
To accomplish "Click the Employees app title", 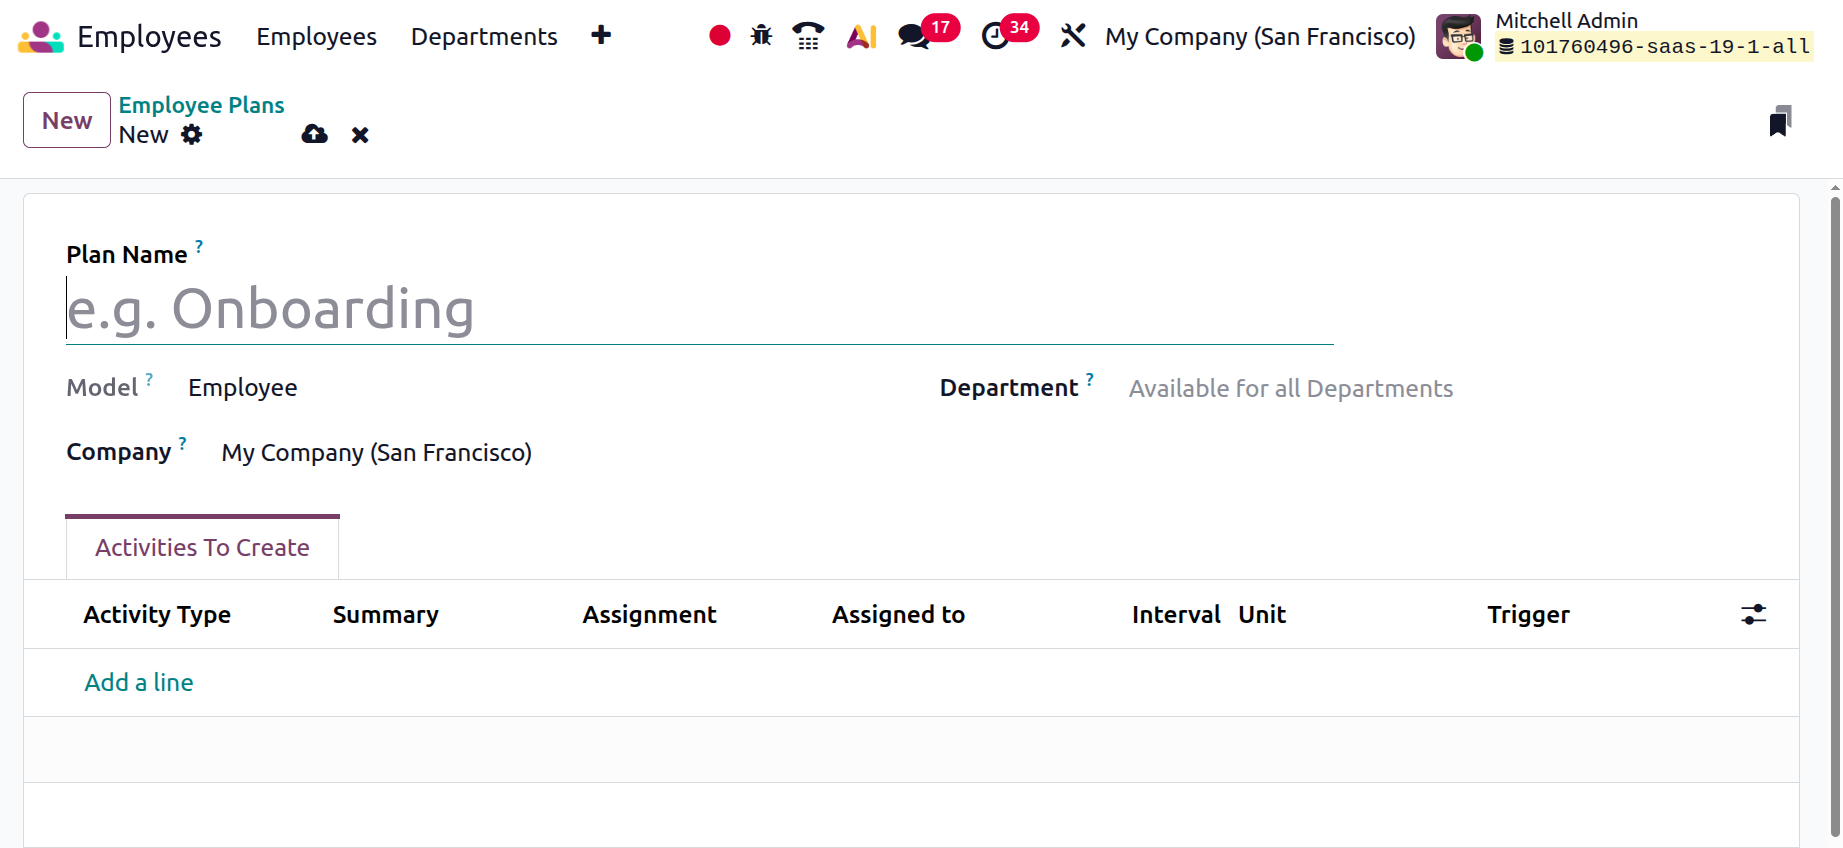I will click(x=149, y=37).
